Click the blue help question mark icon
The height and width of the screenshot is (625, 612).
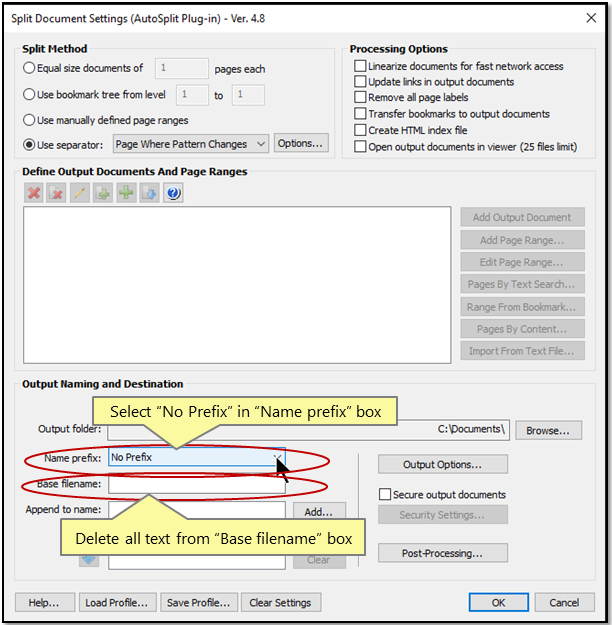173,193
